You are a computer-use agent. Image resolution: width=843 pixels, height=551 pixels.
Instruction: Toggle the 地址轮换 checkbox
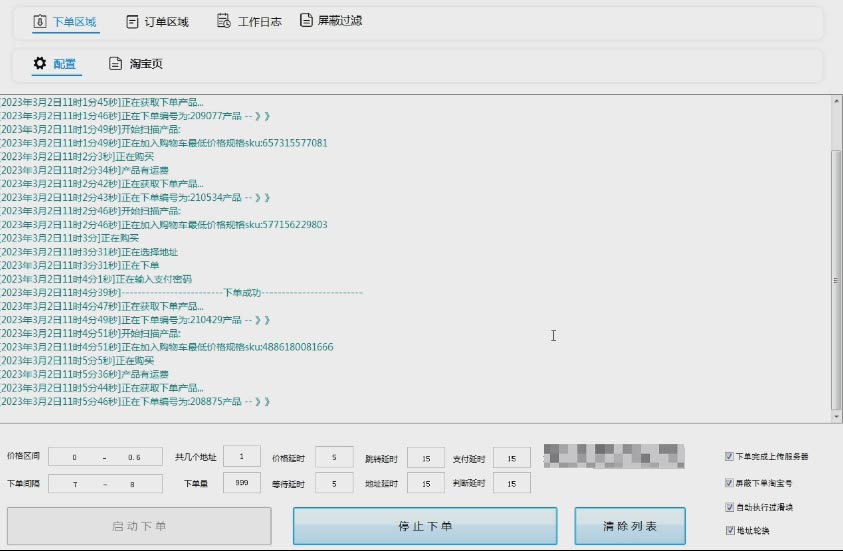click(x=730, y=531)
